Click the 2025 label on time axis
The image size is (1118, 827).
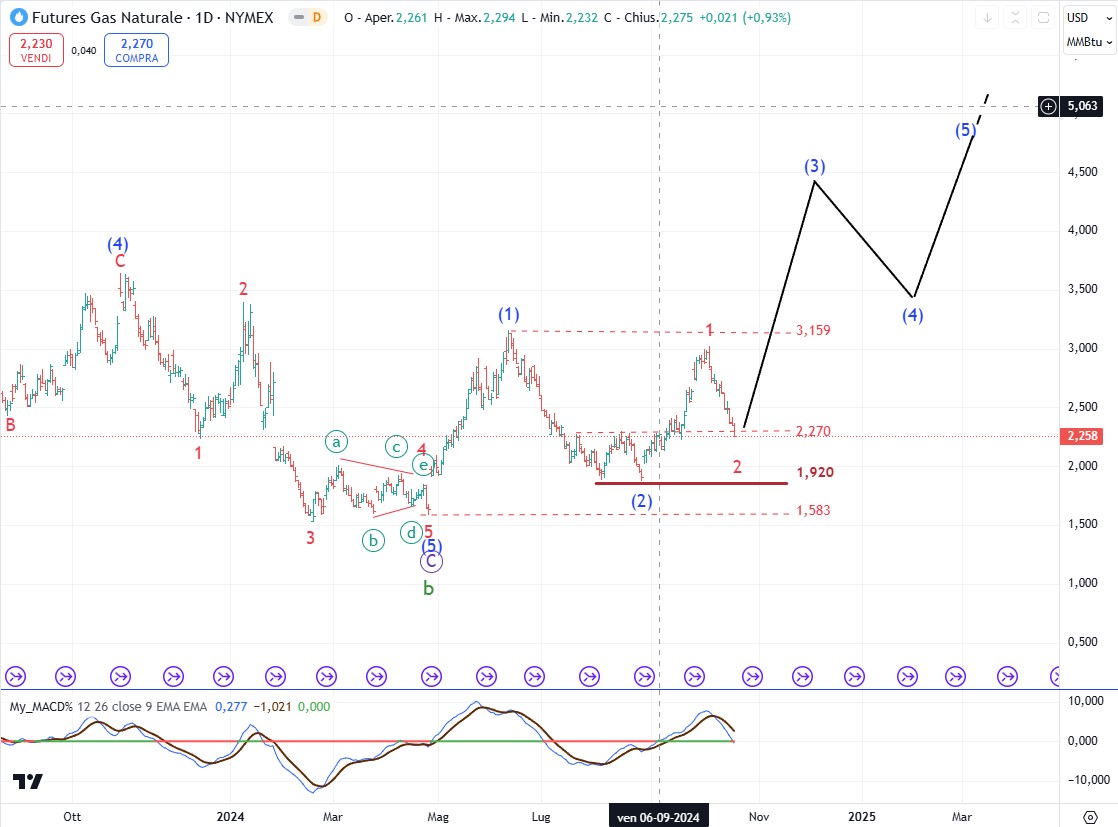pos(861,817)
